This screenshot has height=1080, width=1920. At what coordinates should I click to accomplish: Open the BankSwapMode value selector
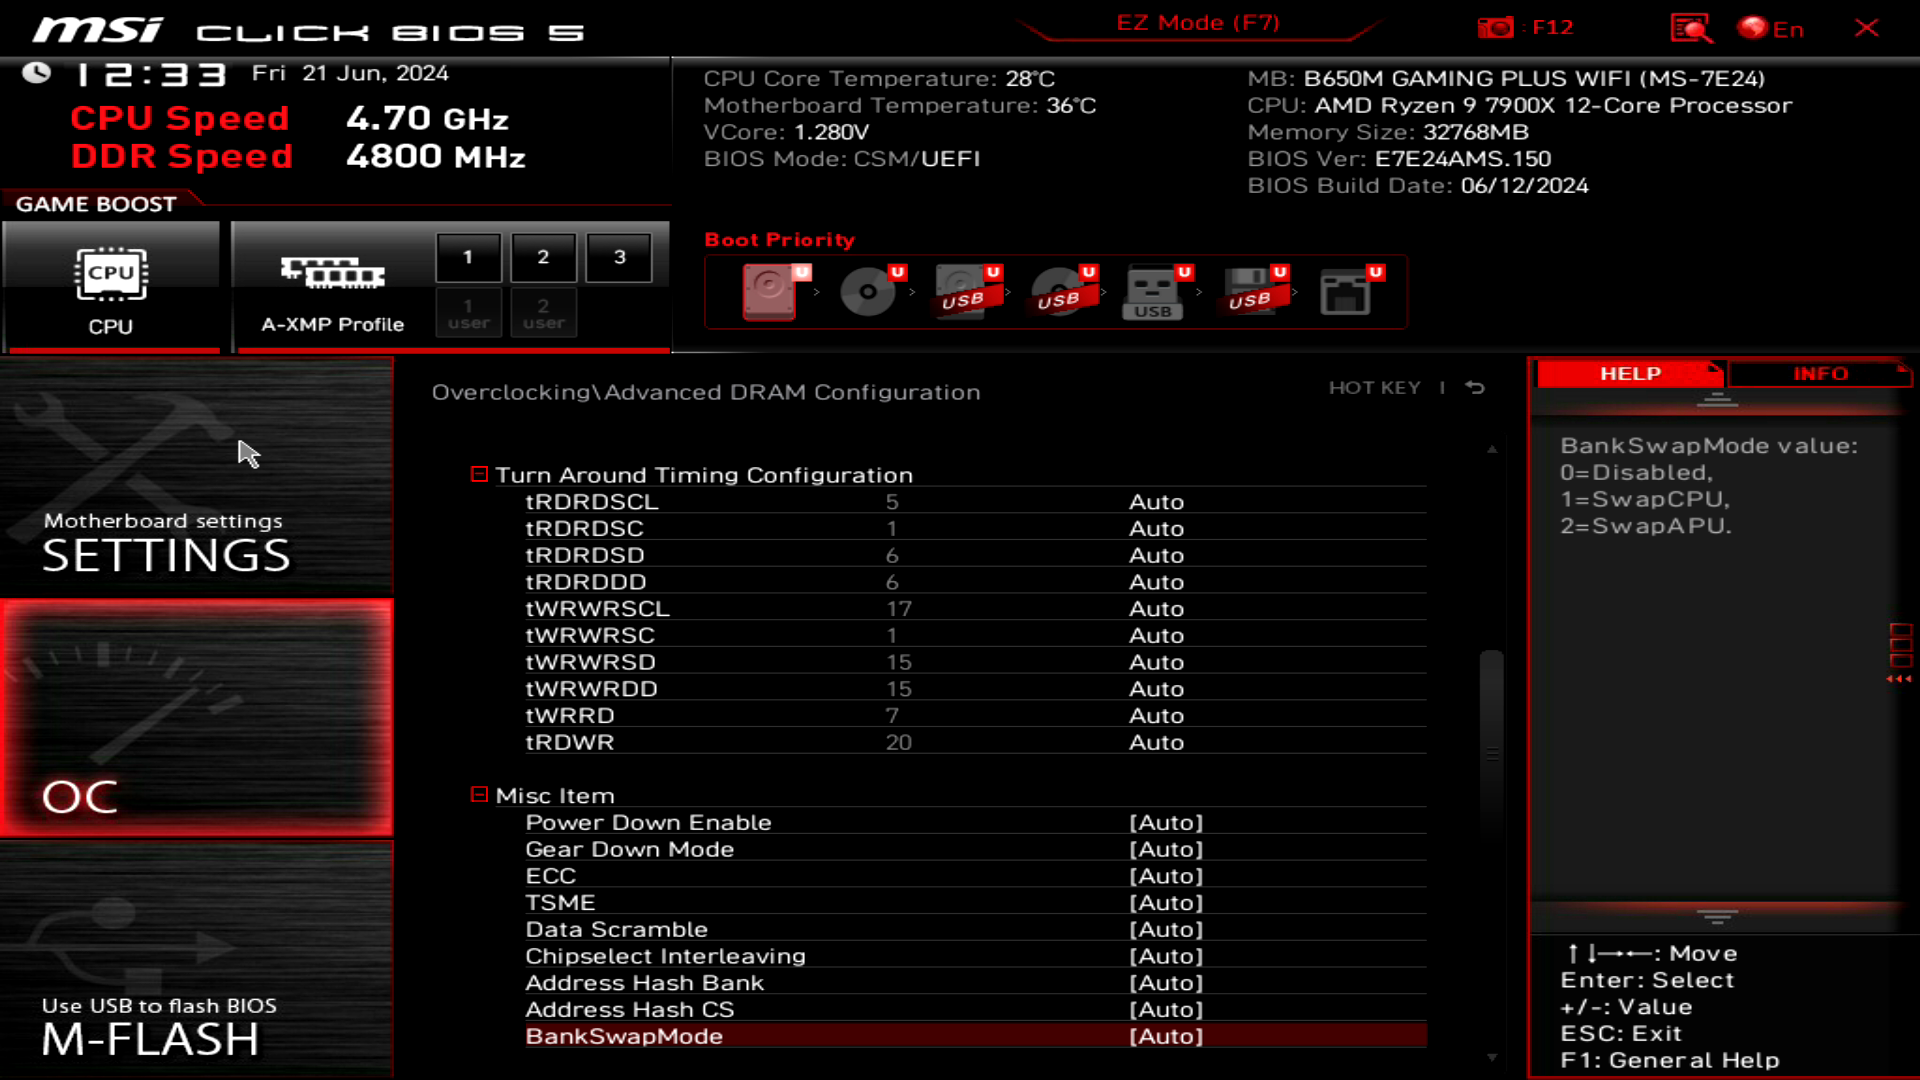click(1165, 1036)
